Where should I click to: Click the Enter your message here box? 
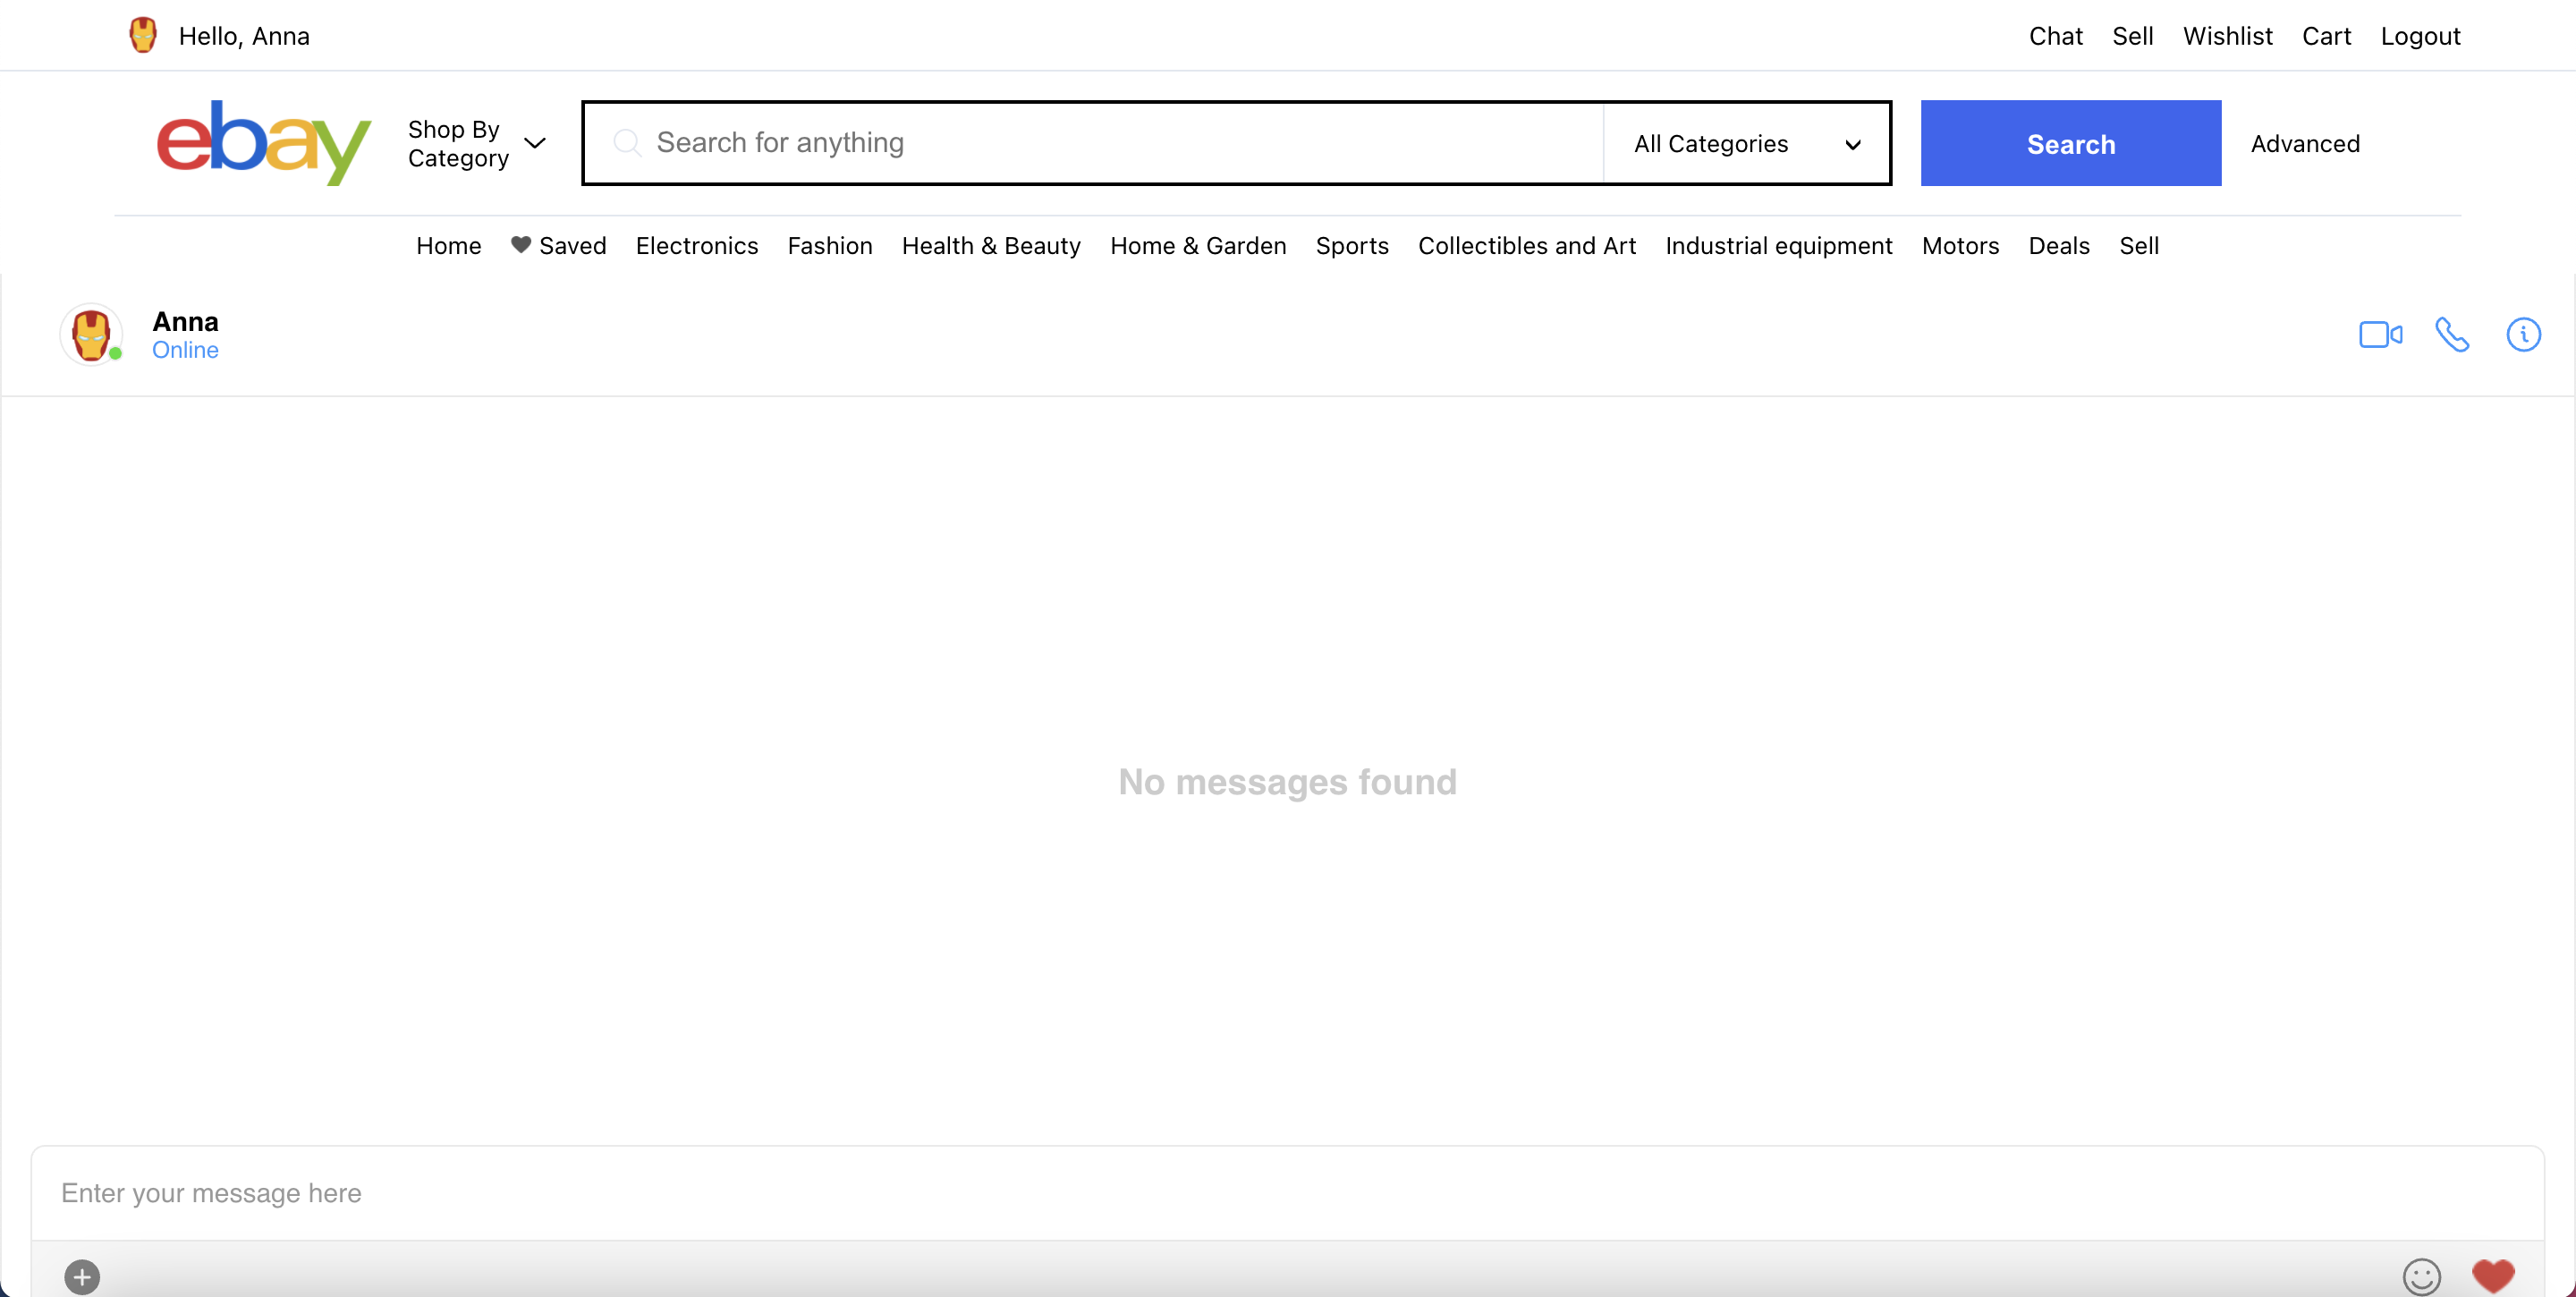[x=1287, y=1193]
